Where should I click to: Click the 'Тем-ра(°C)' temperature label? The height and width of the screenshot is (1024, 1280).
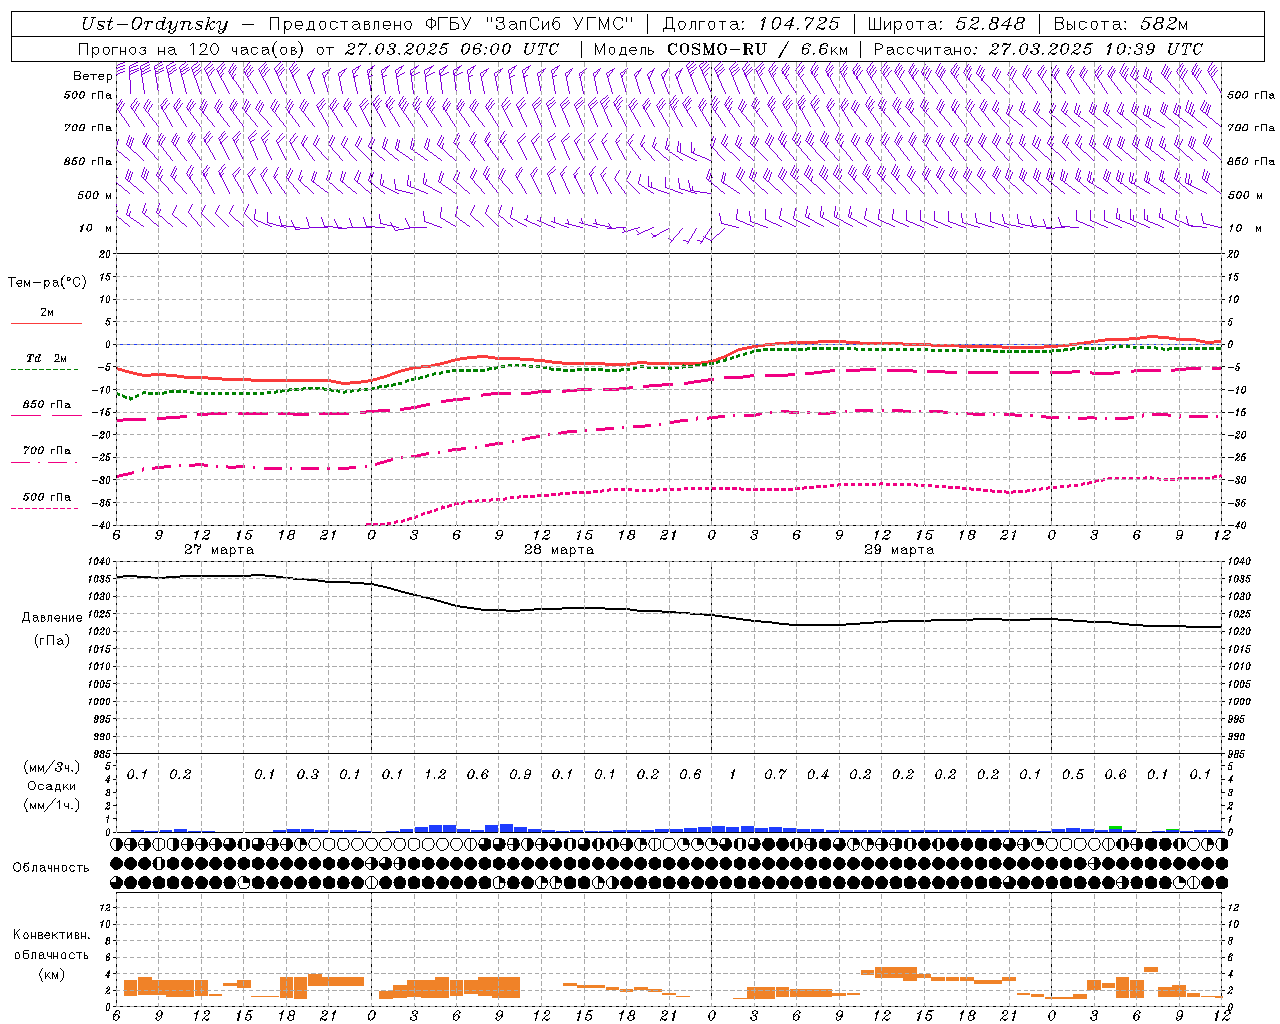tap(47, 283)
